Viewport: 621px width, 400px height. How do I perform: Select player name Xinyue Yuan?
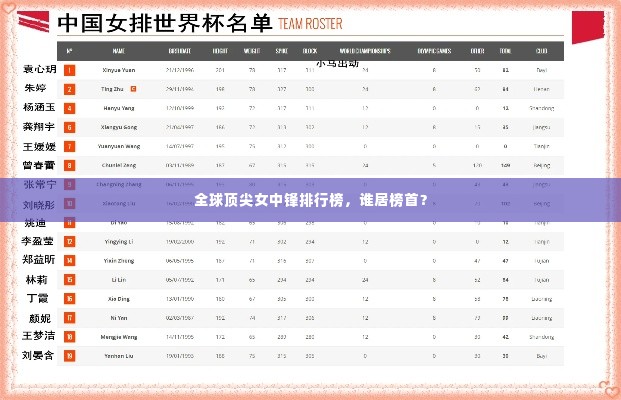(x=119, y=70)
